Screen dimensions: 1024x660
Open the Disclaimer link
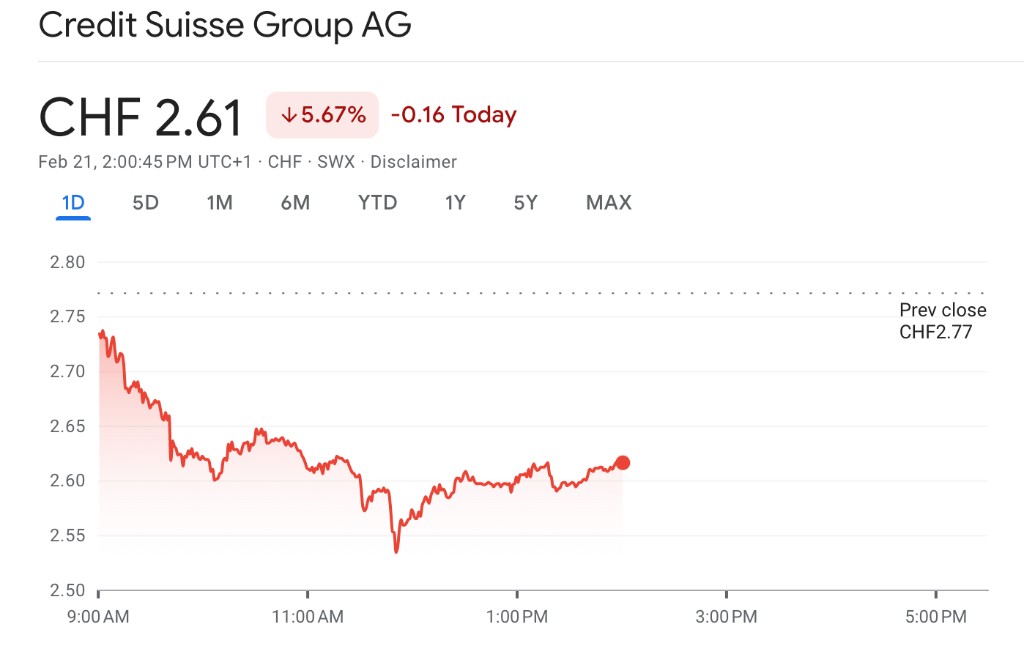pyautogui.click(x=416, y=162)
